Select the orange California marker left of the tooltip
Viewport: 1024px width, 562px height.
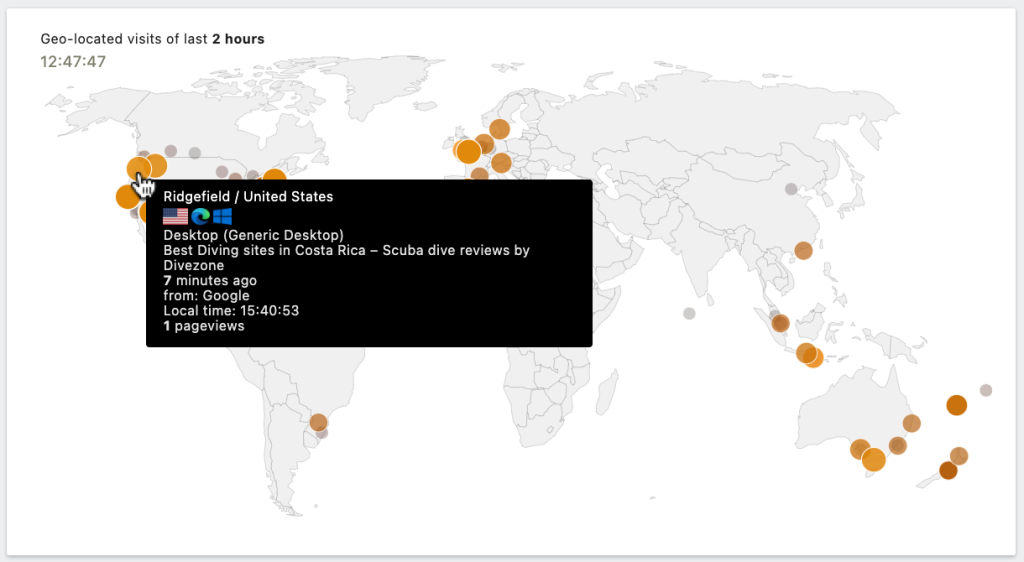[x=127, y=196]
